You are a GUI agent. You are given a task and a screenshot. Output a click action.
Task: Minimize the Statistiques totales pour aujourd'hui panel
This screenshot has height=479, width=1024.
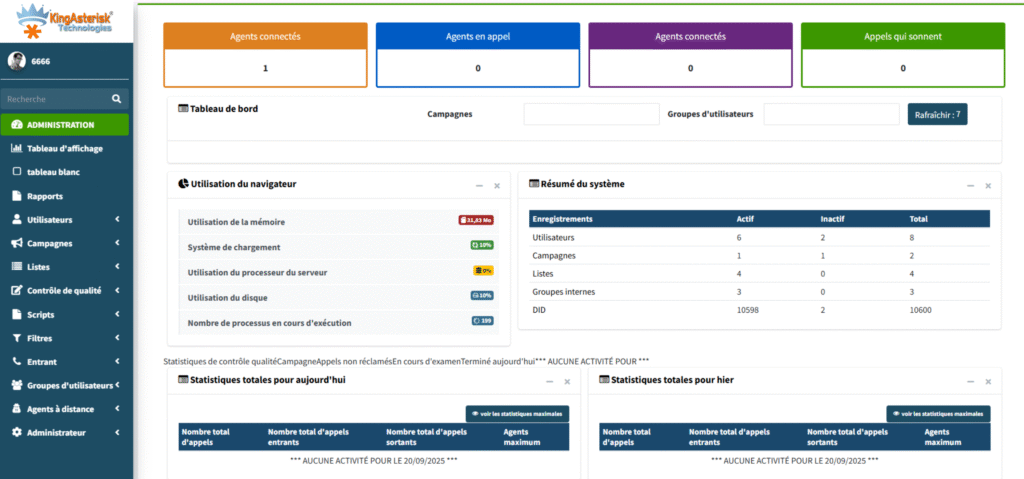[x=550, y=381]
